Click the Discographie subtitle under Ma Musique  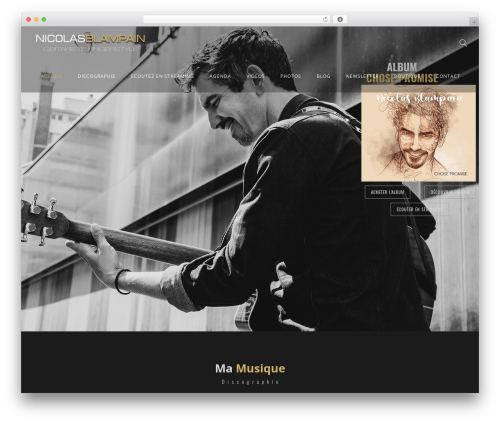pyautogui.click(x=250, y=382)
